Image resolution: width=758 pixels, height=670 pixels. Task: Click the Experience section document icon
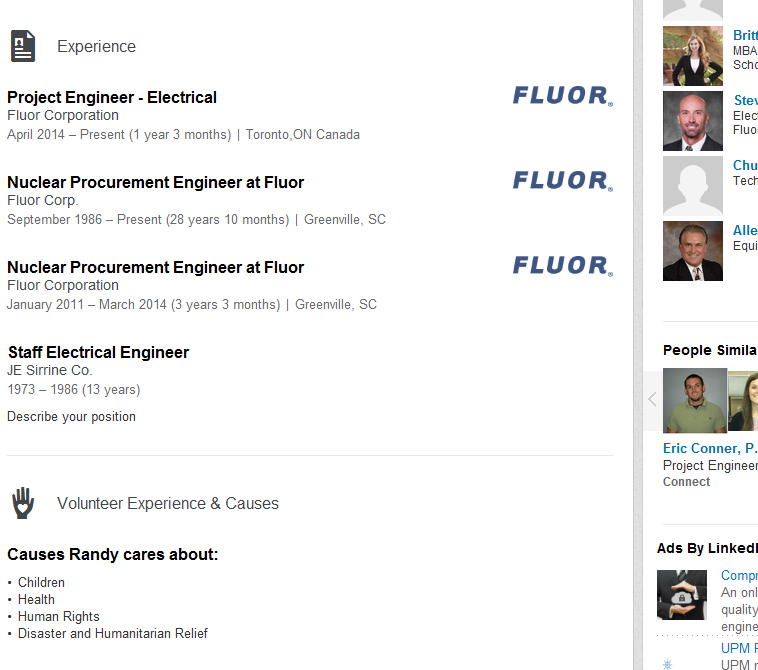point(23,46)
